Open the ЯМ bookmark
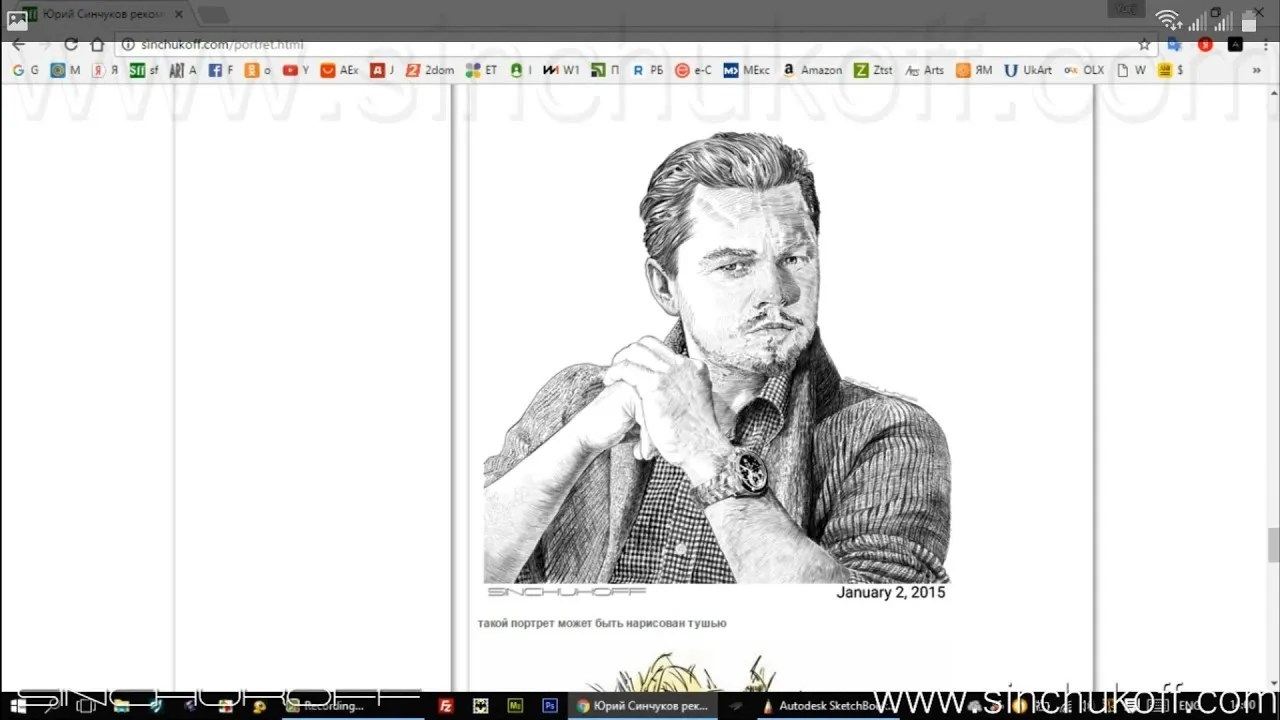Screen dimensions: 1280x720 click(x=974, y=70)
